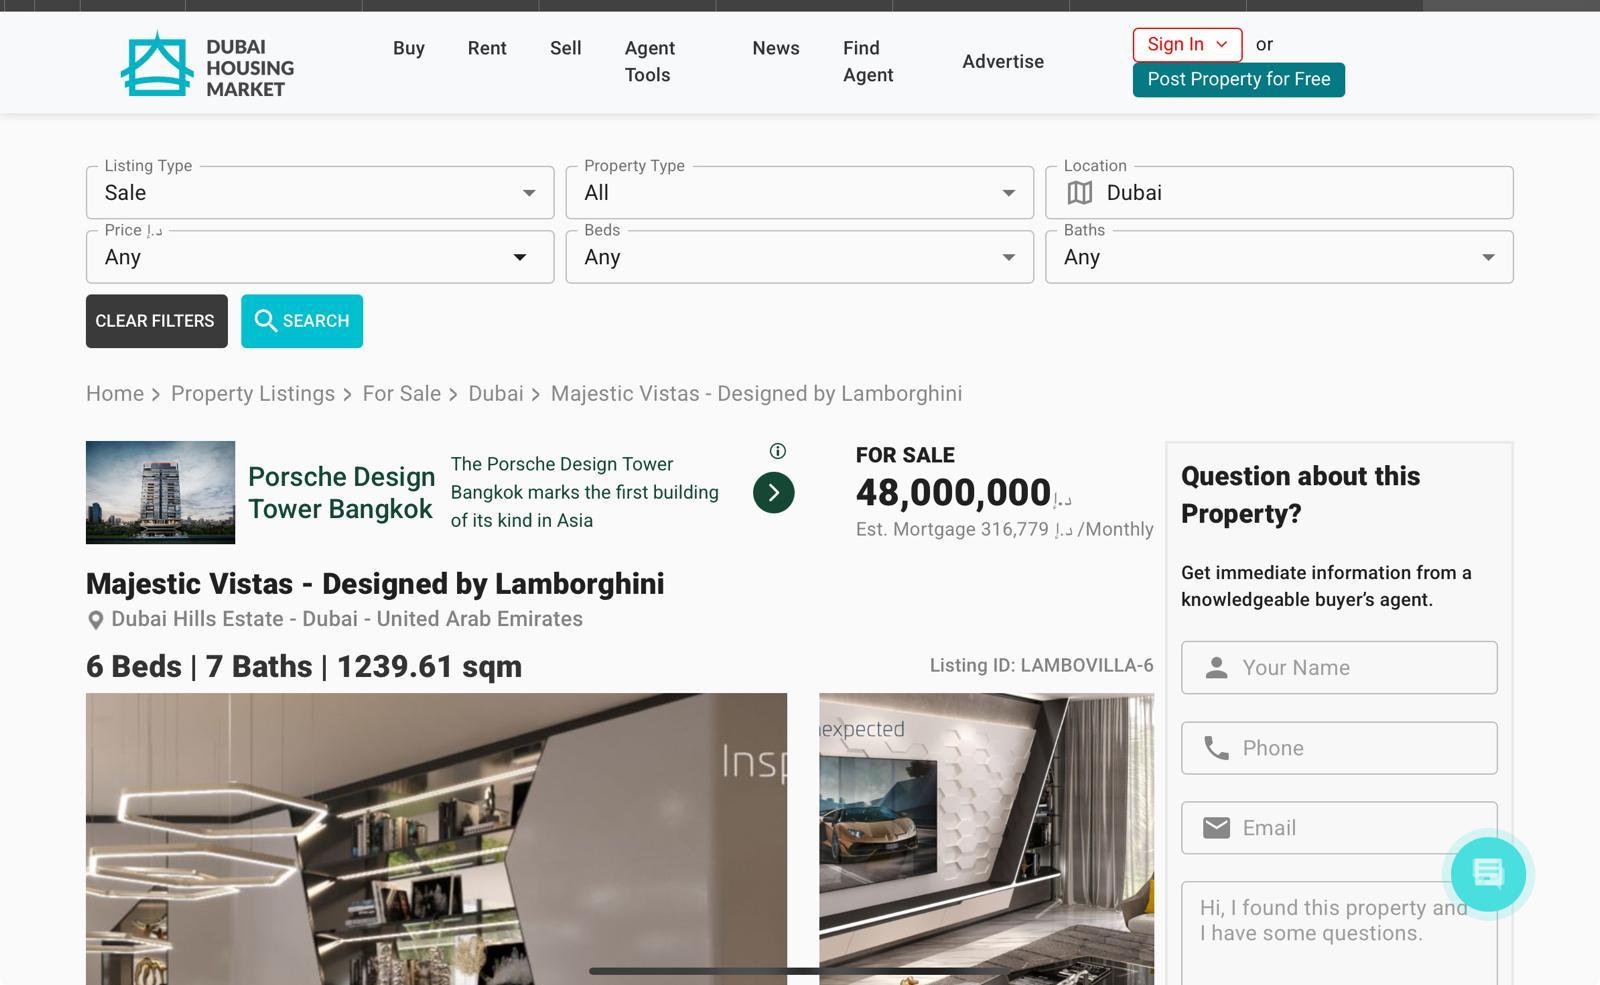The image size is (1600, 985).
Task: Click the magnifier Search button
Action: pos(301,321)
